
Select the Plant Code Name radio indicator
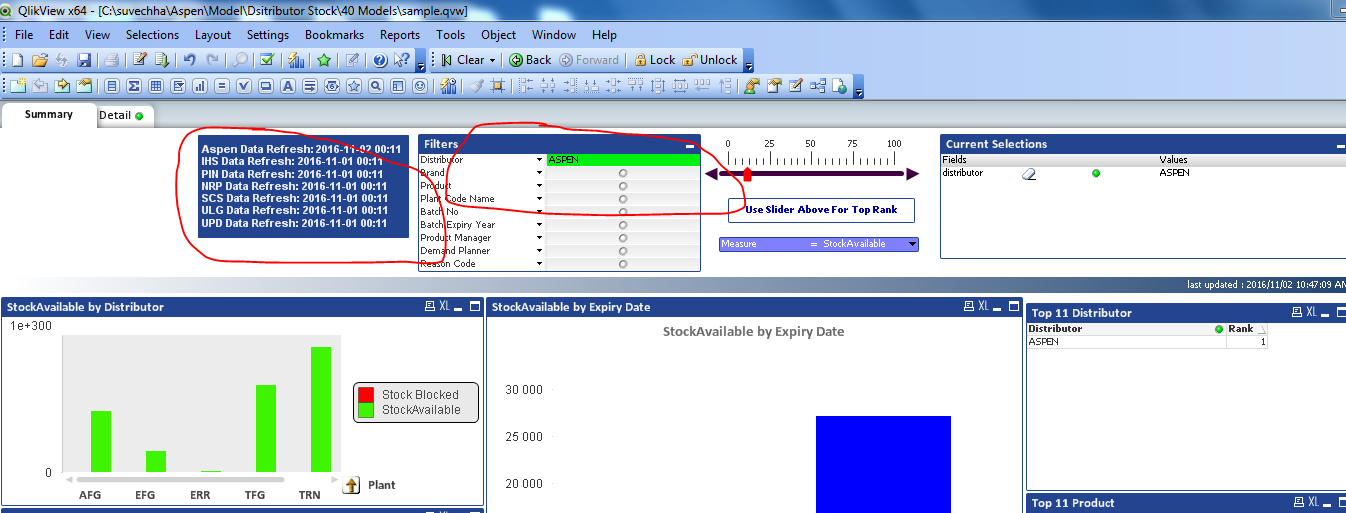click(x=623, y=199)
